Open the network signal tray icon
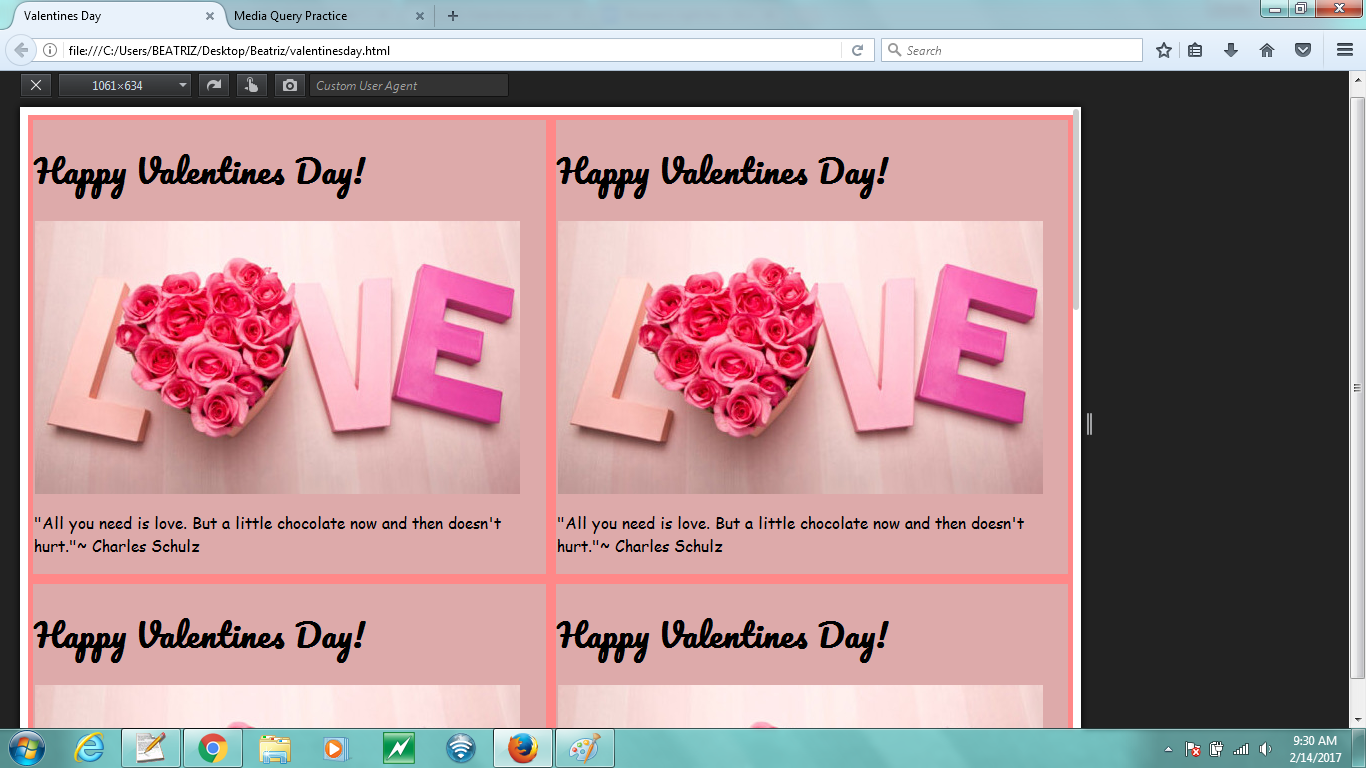This screenshot has height=768, width=1366. (x=1241, y=749)
